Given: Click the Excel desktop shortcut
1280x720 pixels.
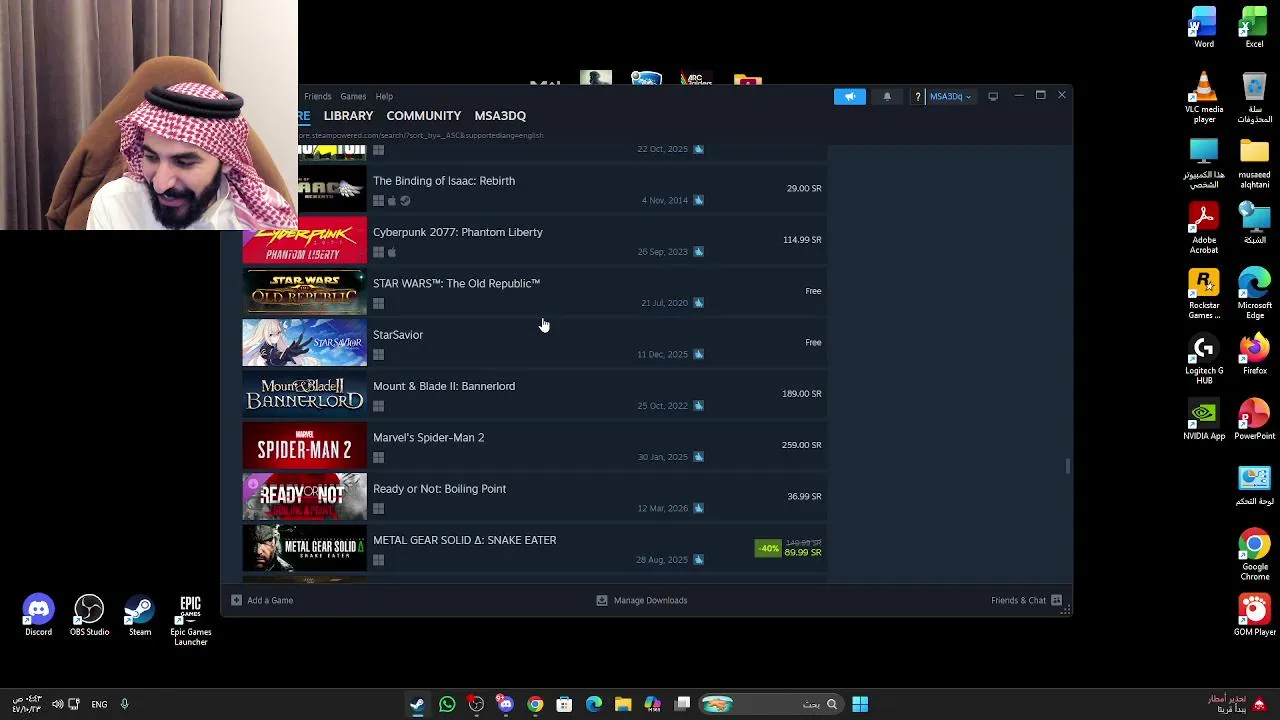Looking at the screenshot, I should pos(1254,28).
